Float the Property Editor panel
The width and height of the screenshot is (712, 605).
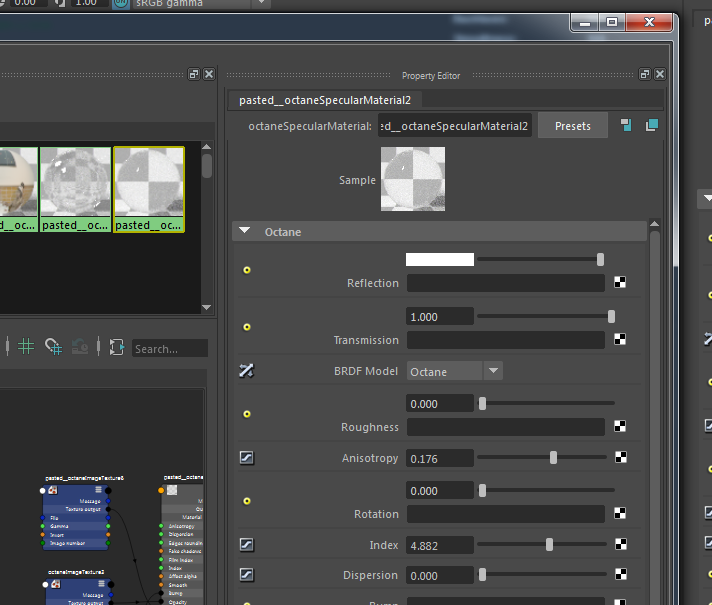[x=645, y=74]
